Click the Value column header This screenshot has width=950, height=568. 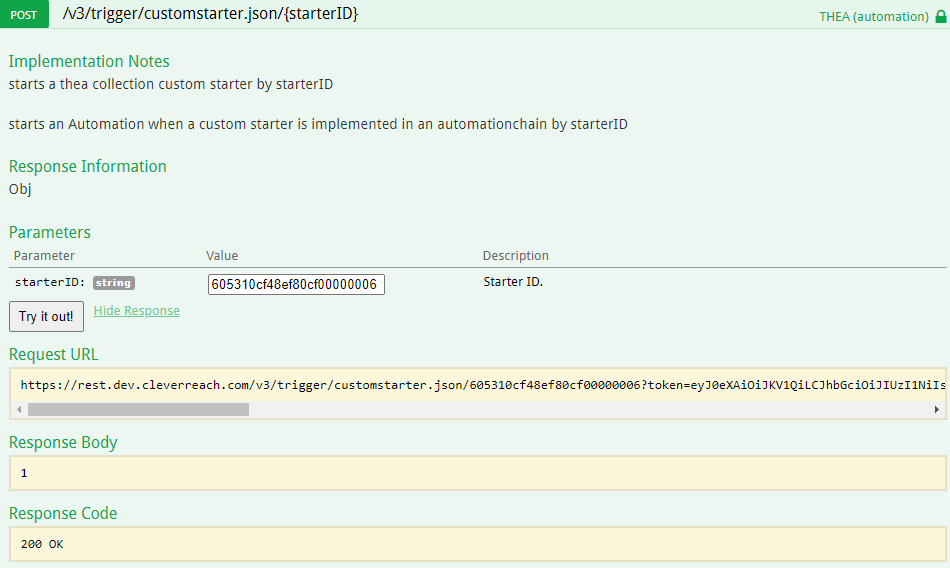222,256
